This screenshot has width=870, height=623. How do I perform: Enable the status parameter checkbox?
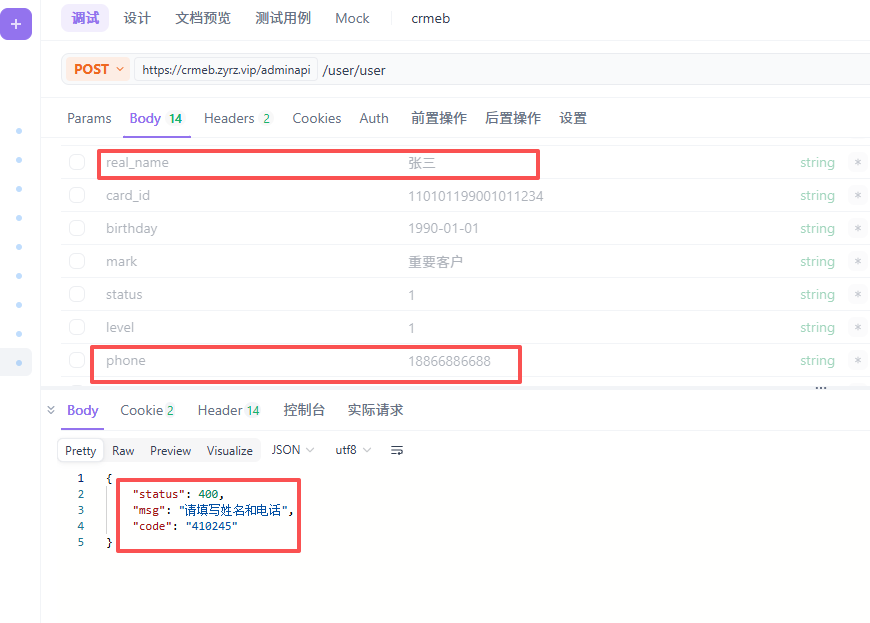pos(77,295)
